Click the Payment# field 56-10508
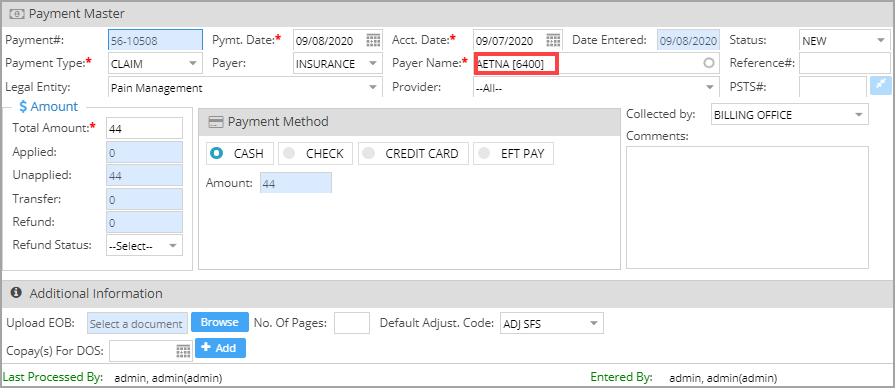This screenshot has width=895, height=388. 155,40
